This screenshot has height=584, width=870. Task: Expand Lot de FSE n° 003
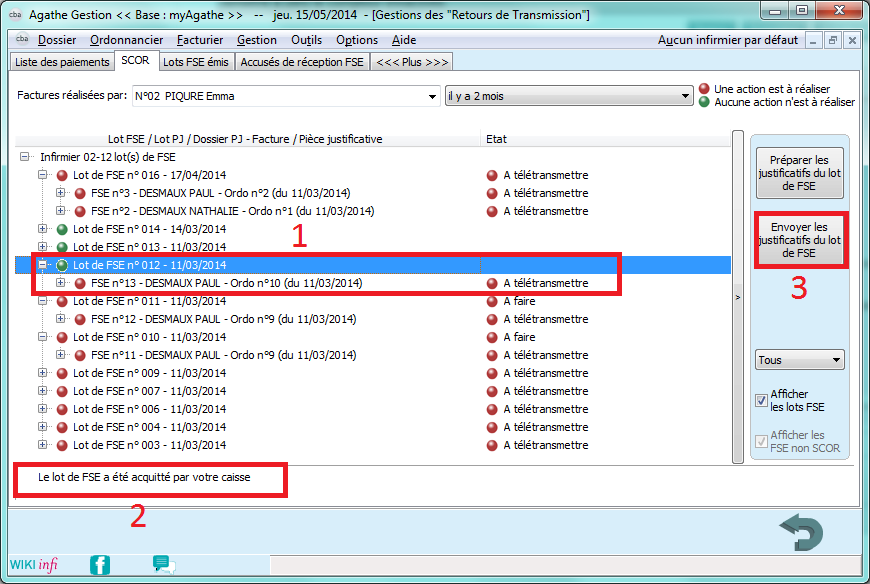click(x=42, y=444)
